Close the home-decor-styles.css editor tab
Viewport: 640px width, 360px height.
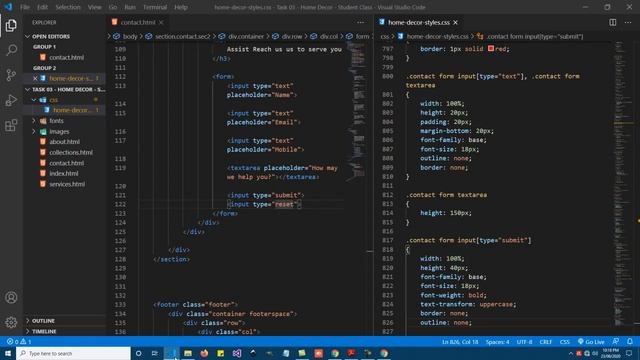tap(456, 22)
